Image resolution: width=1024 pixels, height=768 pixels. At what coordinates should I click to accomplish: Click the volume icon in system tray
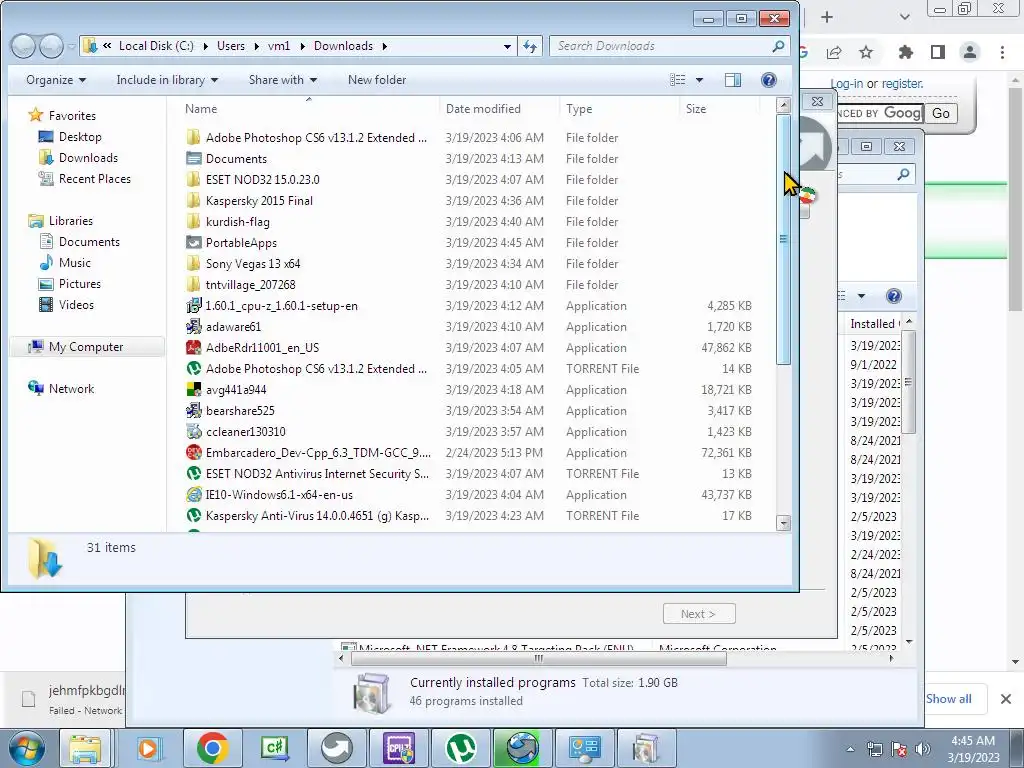point(923,748)
